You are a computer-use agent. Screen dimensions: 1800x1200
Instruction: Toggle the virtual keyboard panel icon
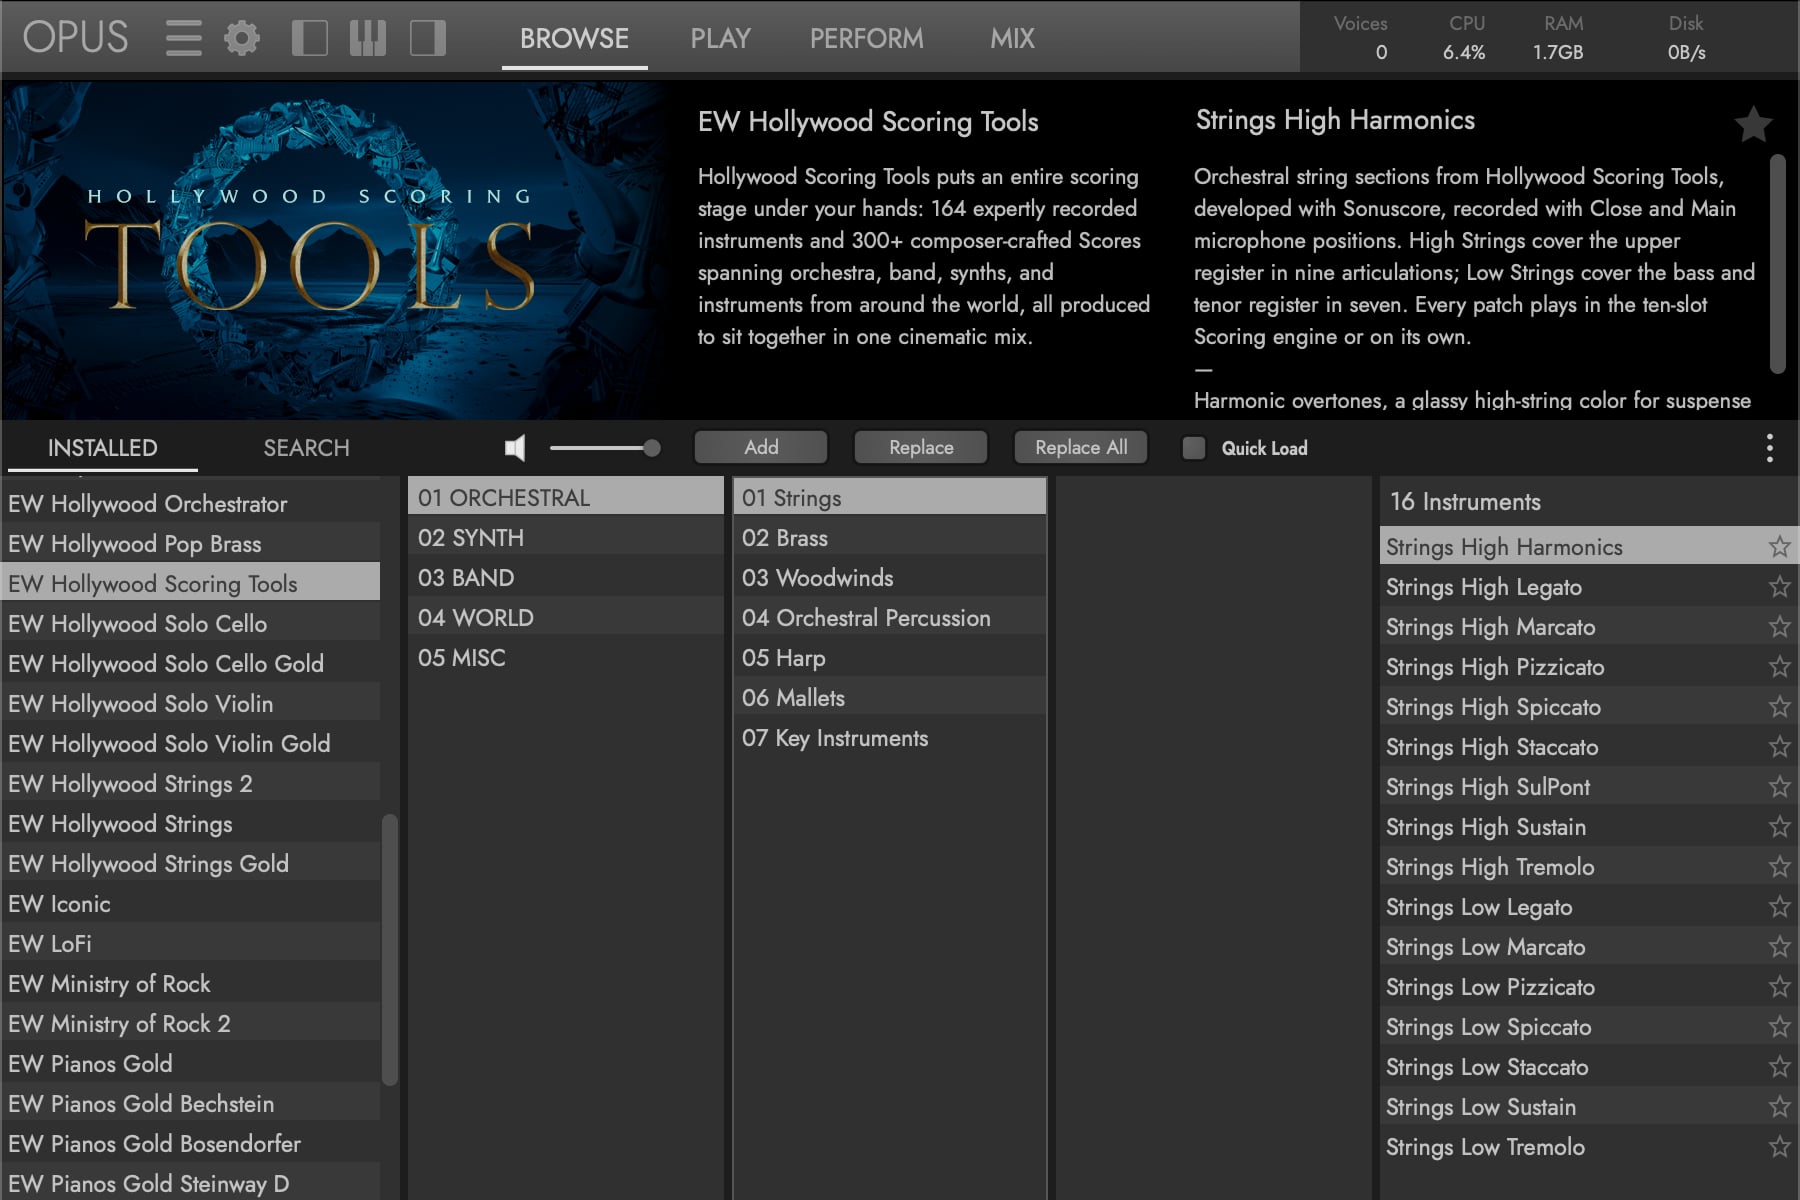(367, 38)
